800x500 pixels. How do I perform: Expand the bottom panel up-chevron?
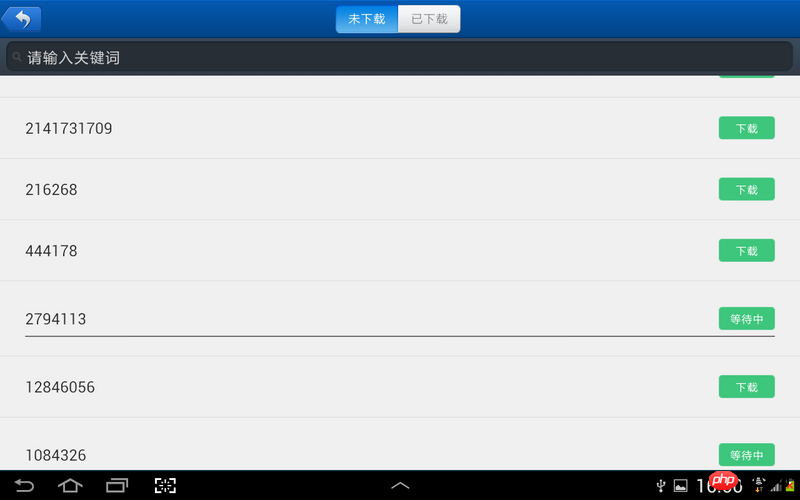pyautogui.click(x=400, y=485)
